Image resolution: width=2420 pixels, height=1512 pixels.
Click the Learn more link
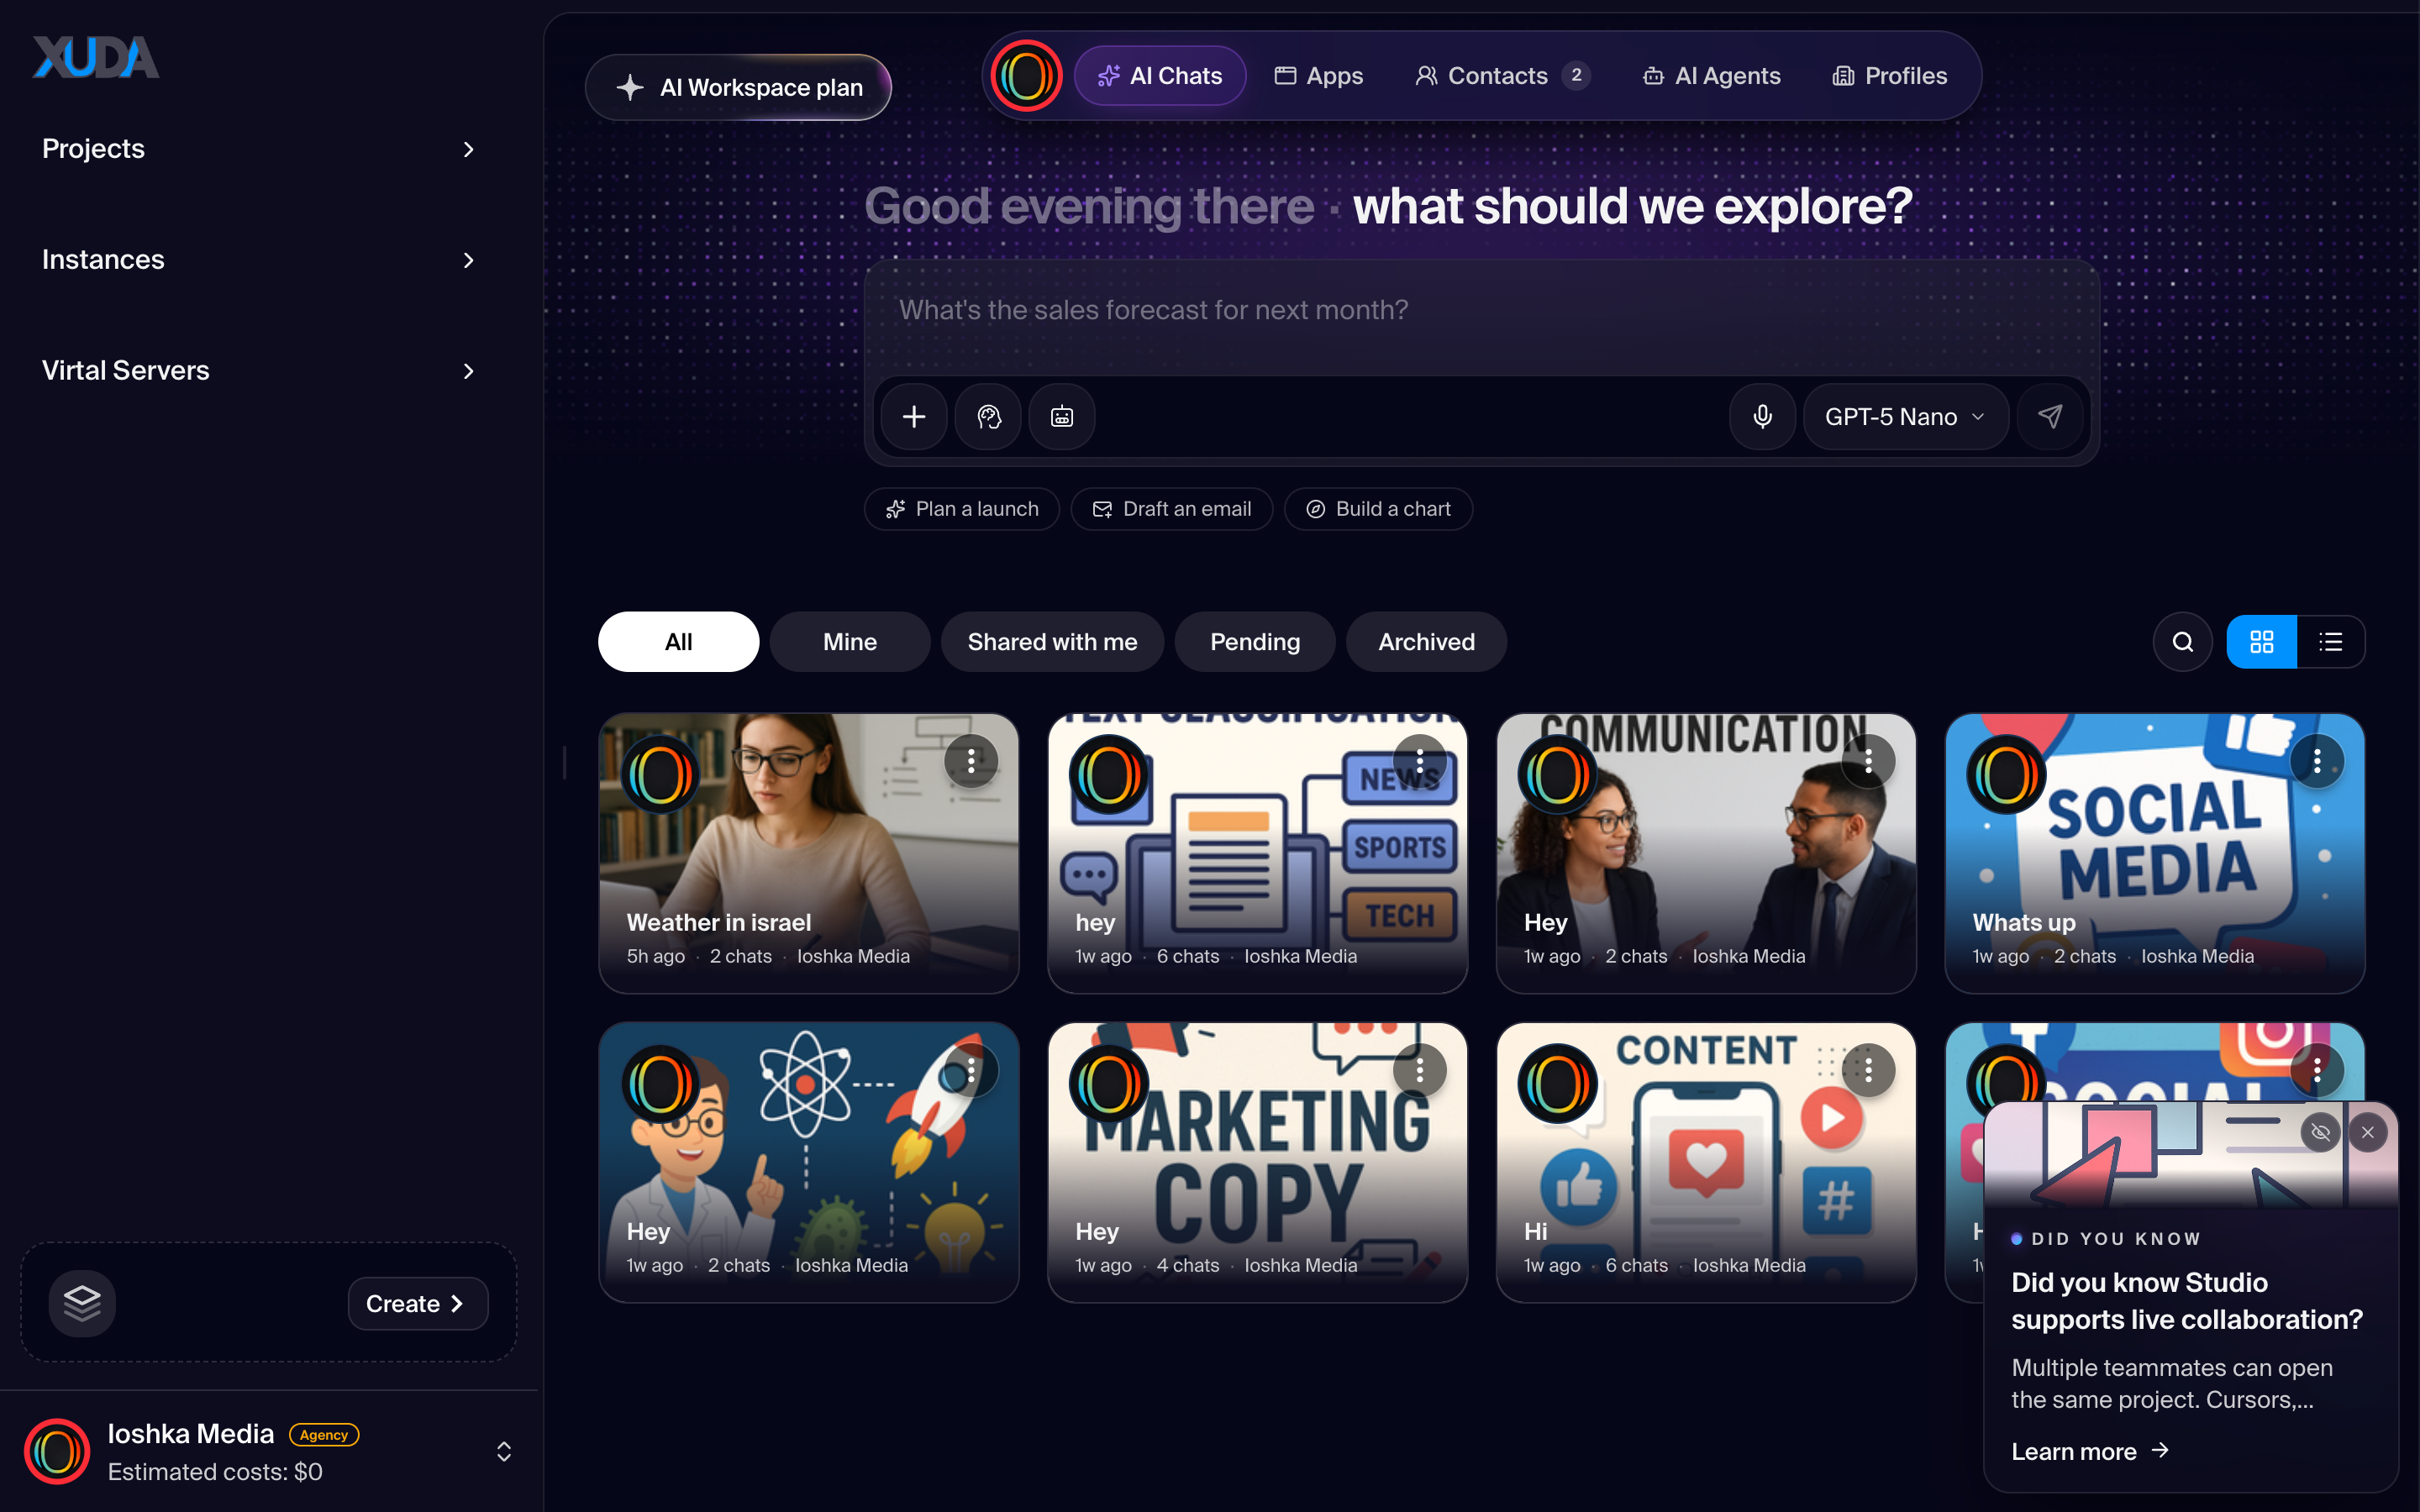pos(2090,1451)
